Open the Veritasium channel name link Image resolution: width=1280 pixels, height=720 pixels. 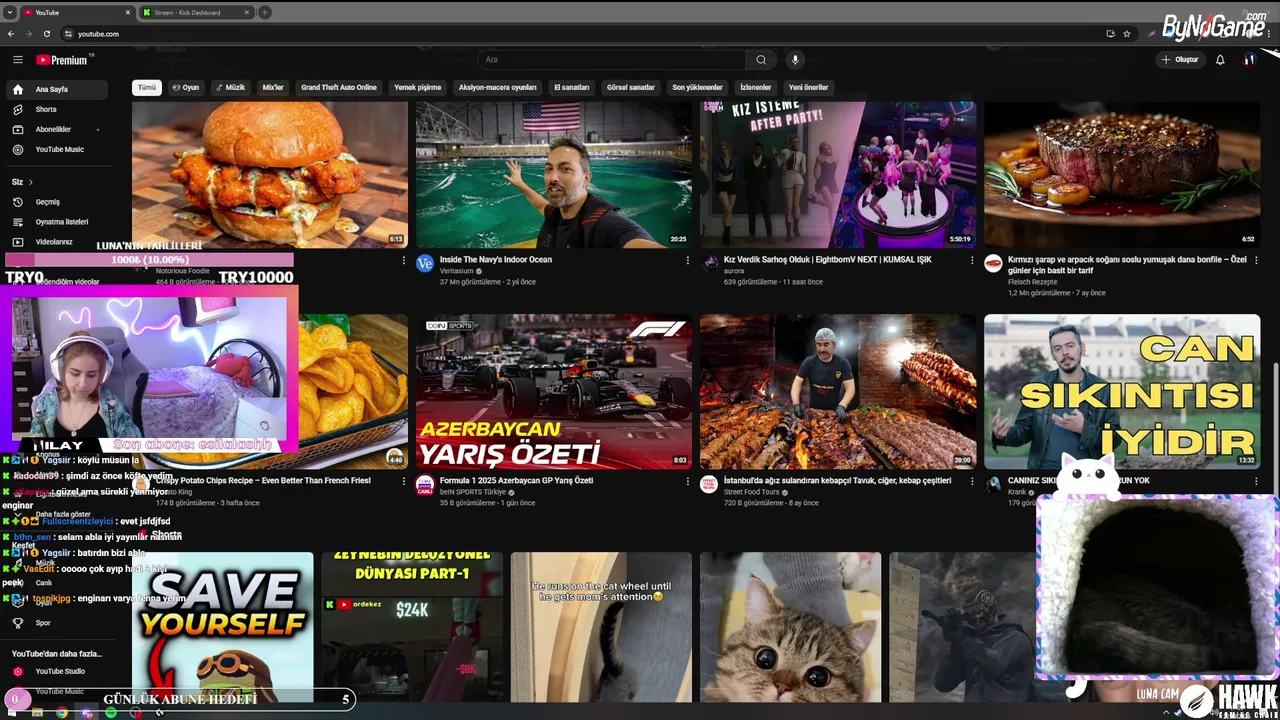pos(457,271)
